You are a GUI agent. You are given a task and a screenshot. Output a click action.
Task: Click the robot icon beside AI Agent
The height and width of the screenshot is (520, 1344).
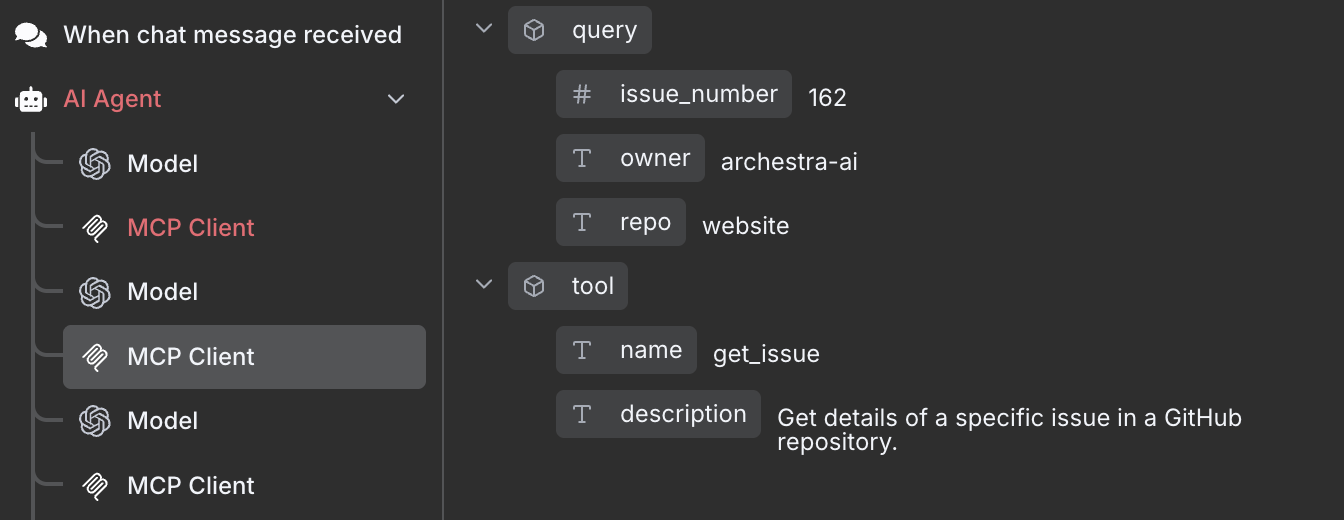31,99
